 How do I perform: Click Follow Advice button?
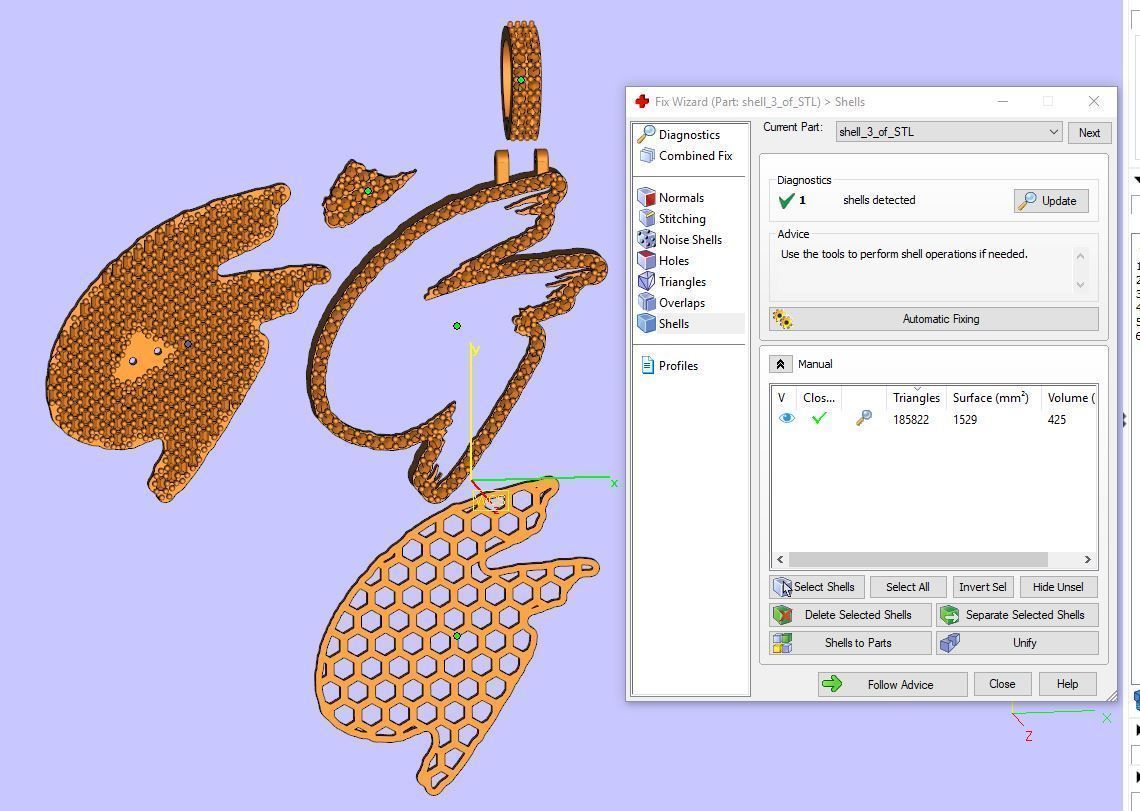[893, 684]
